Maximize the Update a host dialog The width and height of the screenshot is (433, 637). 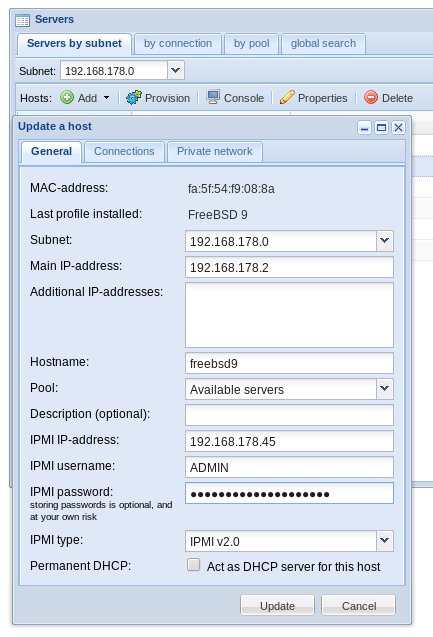pyautogui.click(x=381, y=128)
